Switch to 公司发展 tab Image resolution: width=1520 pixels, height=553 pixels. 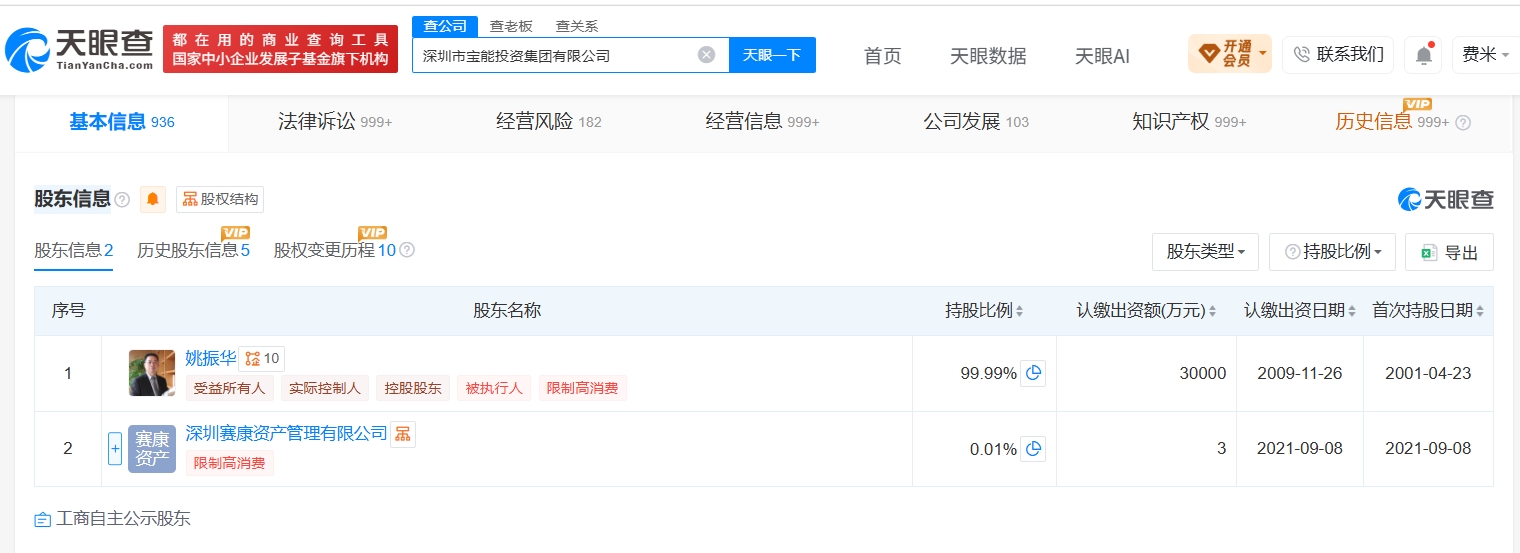(x=975, y=122)
